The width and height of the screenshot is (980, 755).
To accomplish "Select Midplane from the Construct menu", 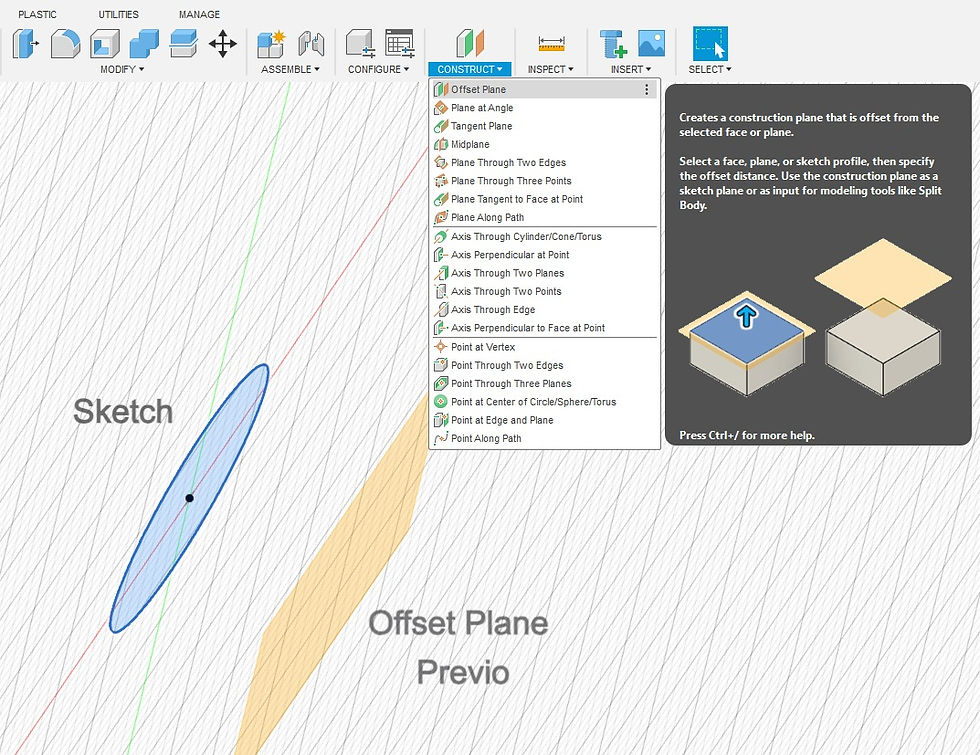I will (470, 144).
